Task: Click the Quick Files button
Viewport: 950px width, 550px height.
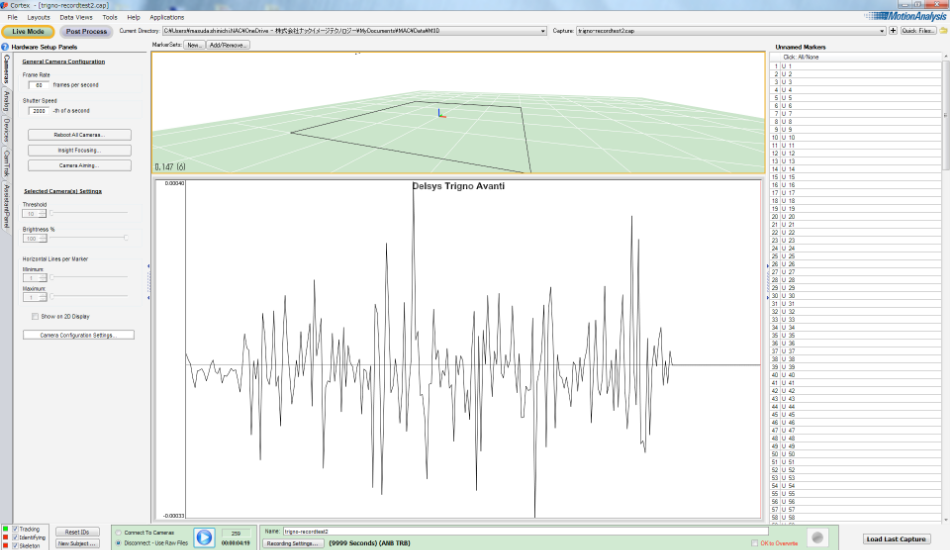Action: point(918,31)
